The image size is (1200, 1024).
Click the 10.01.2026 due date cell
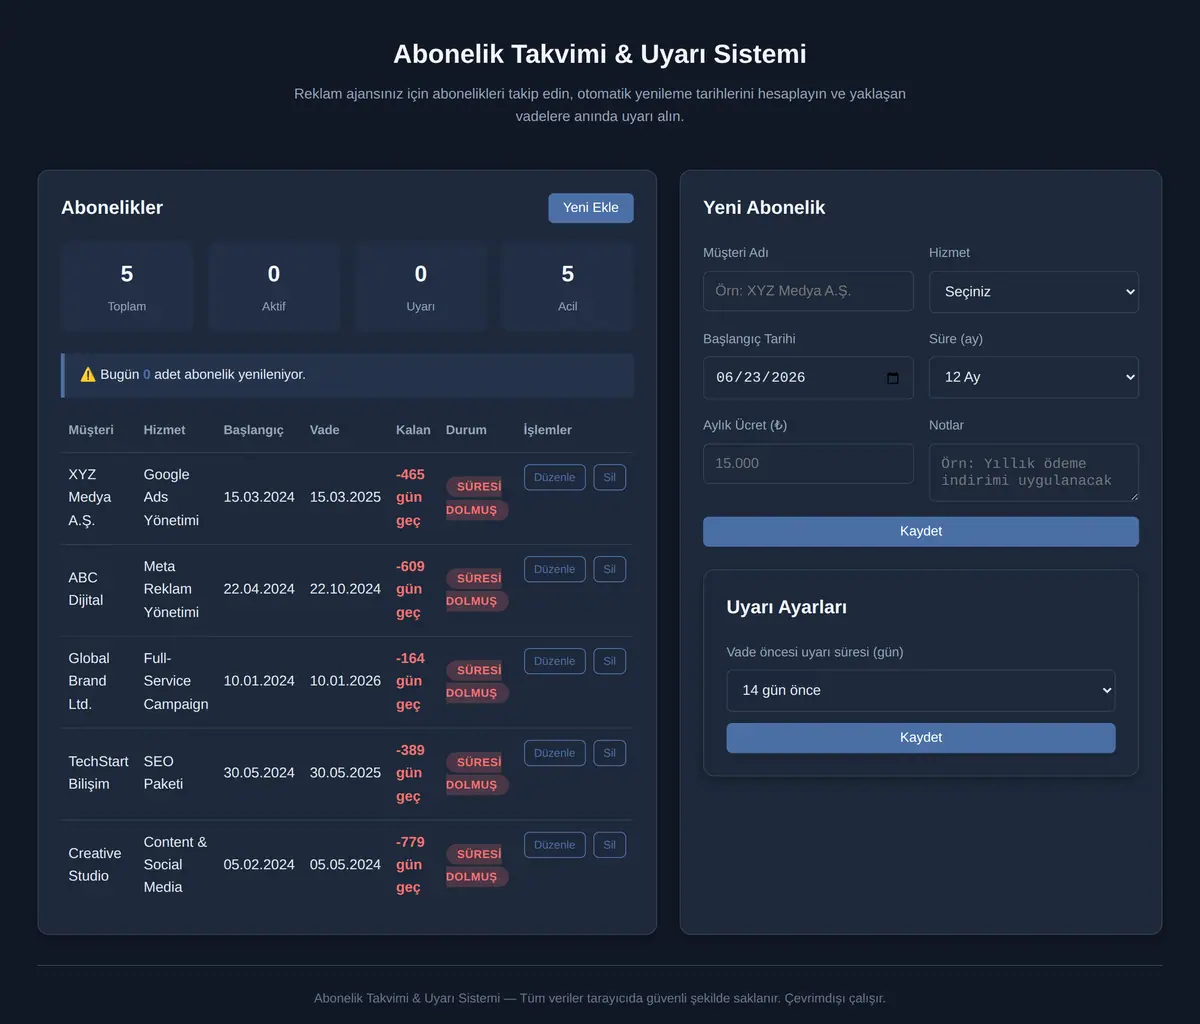click(345, 681)
